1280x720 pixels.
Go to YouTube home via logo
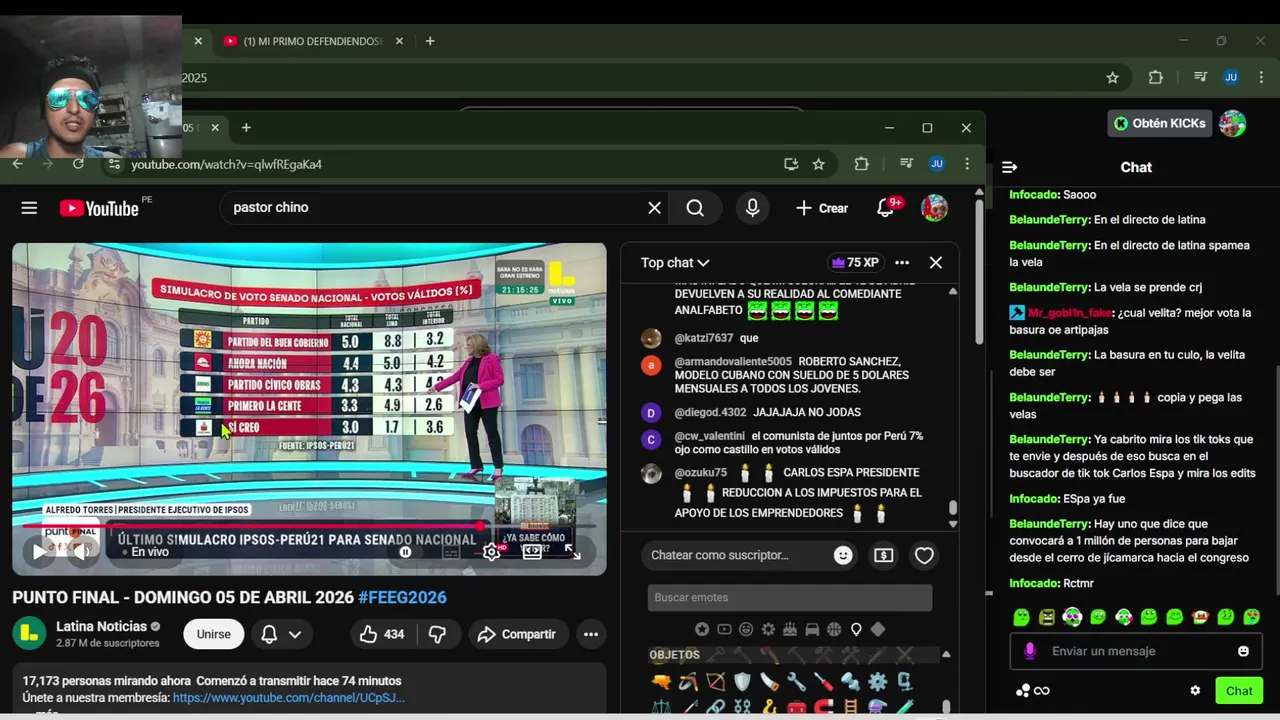[99, 208]
